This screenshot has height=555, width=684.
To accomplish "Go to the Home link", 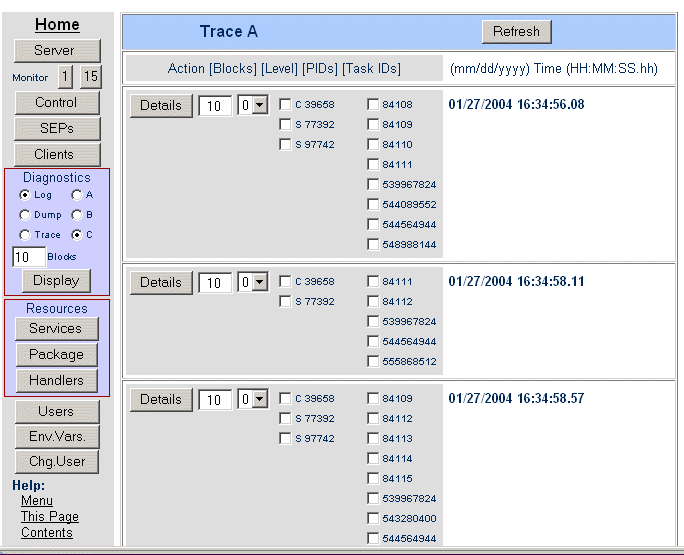I will (x=57, y=25).
